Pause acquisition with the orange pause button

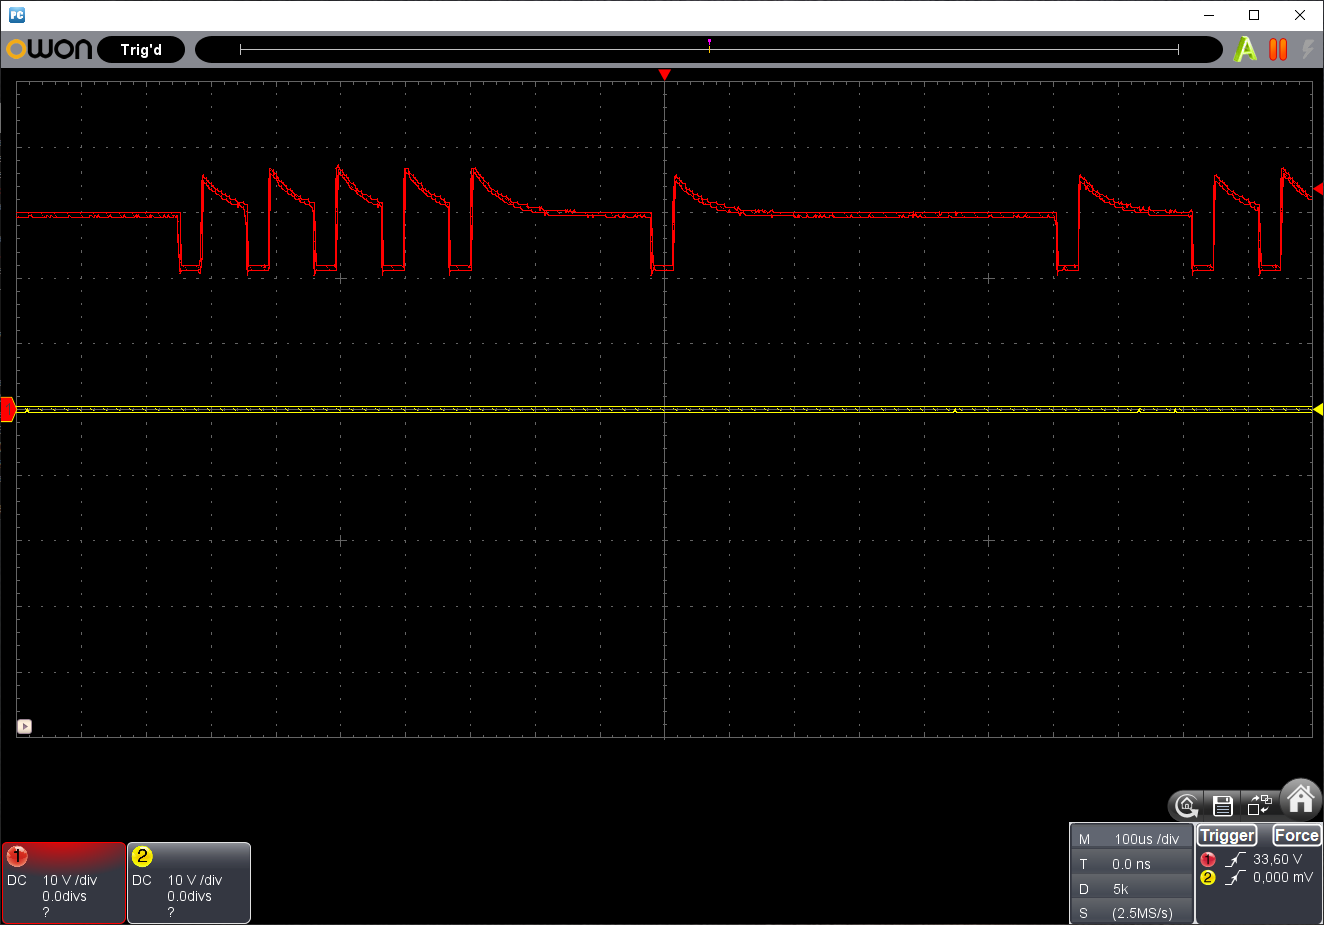(1278, 49)
